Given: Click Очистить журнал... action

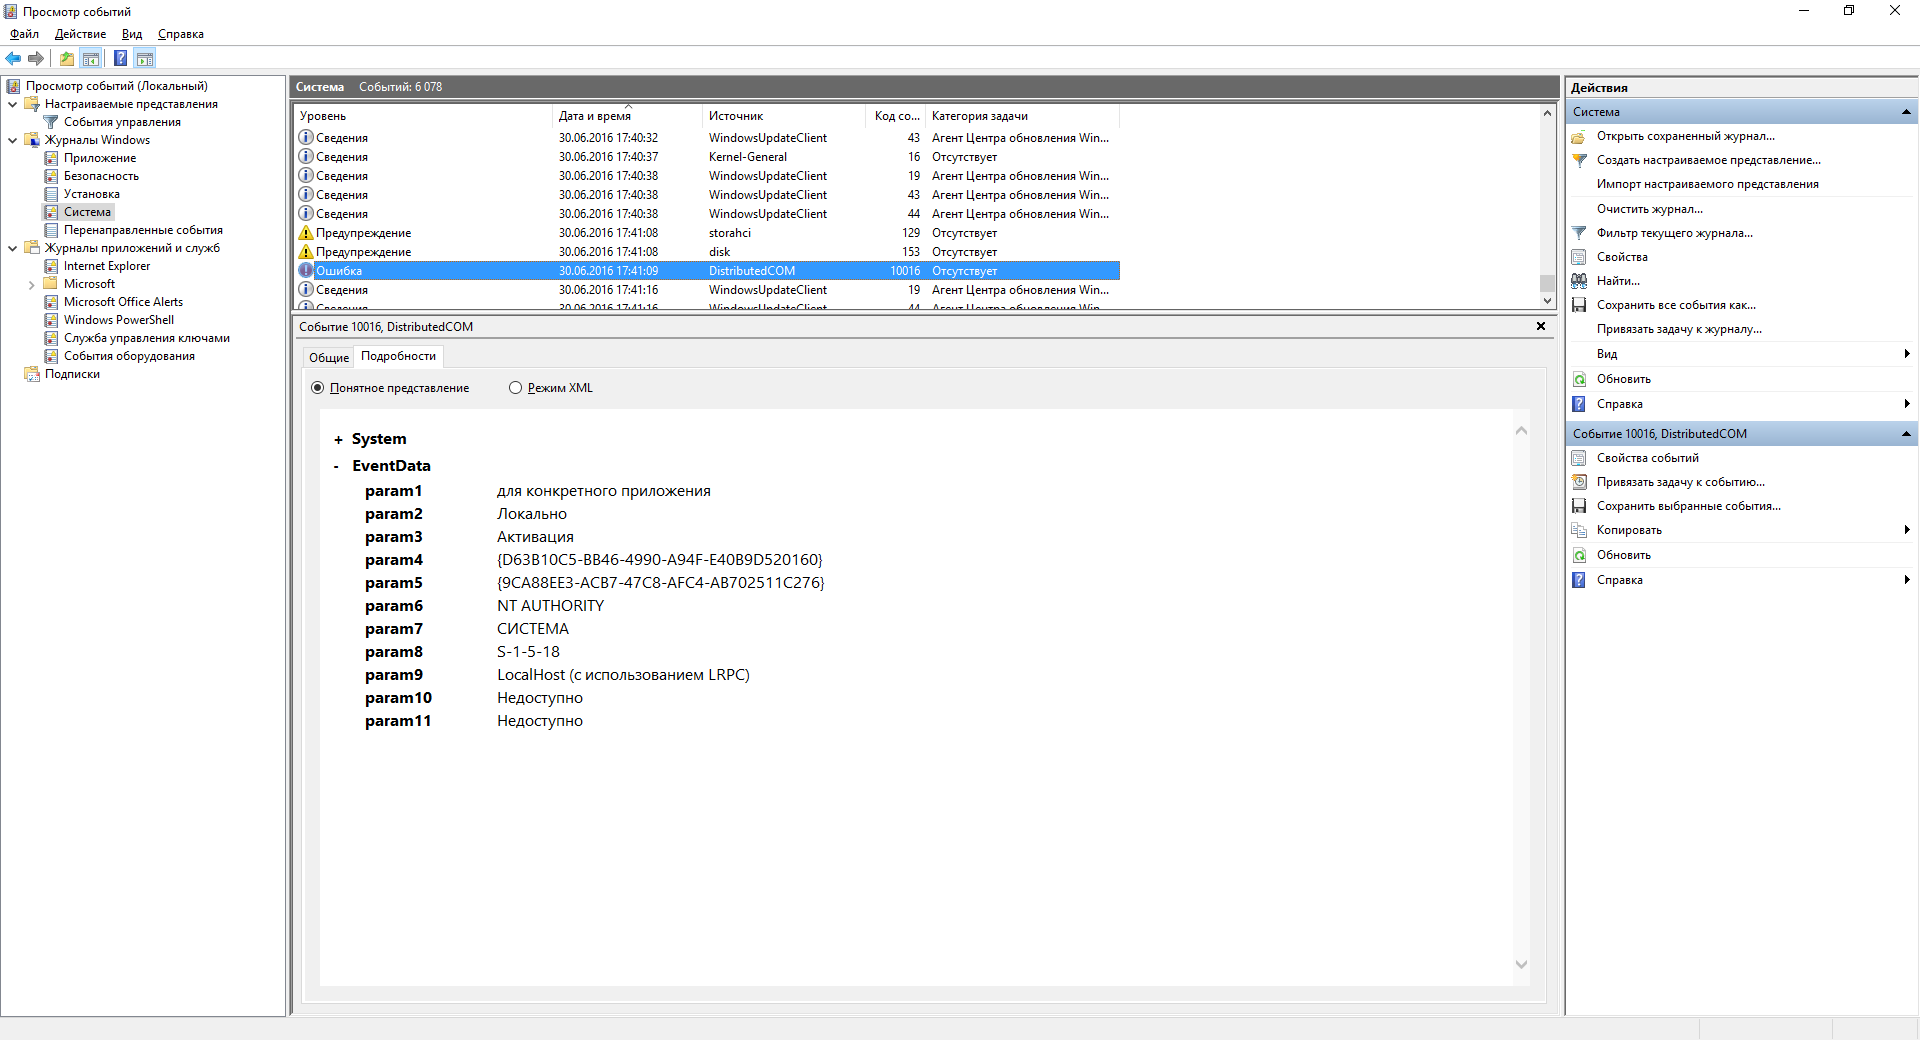Looking at the screenshot, I should [x=1649, y=209].
